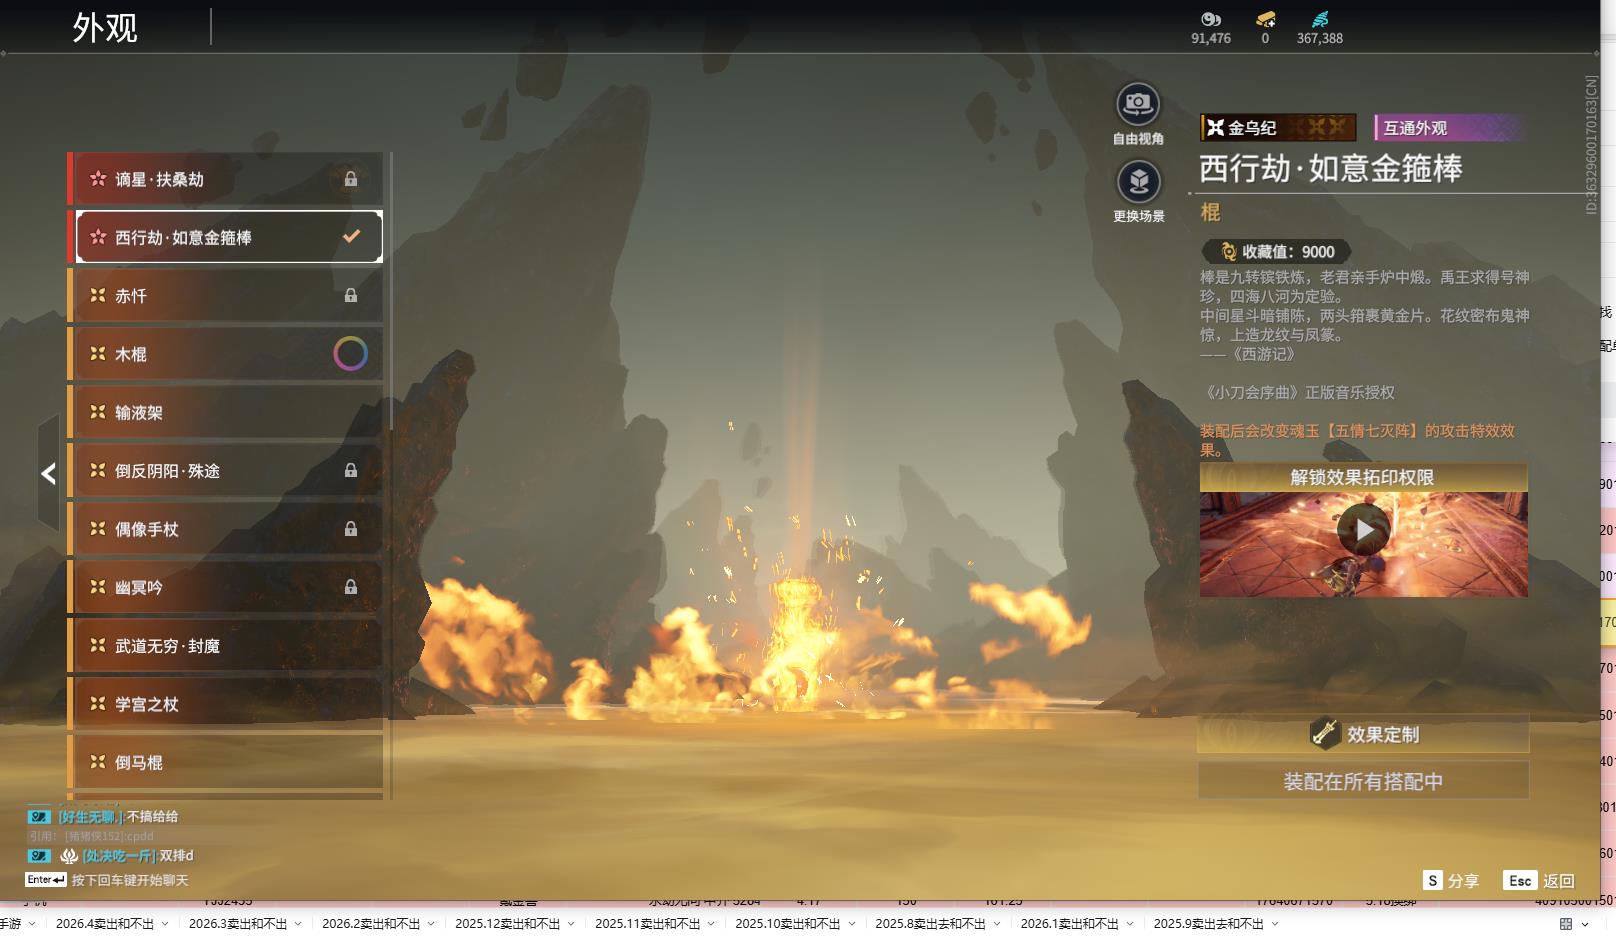Click the lock icon on 摘星·扶桑劫
Image resolution: width=1616 pixels, height=939 pixels.
(351, 179)
